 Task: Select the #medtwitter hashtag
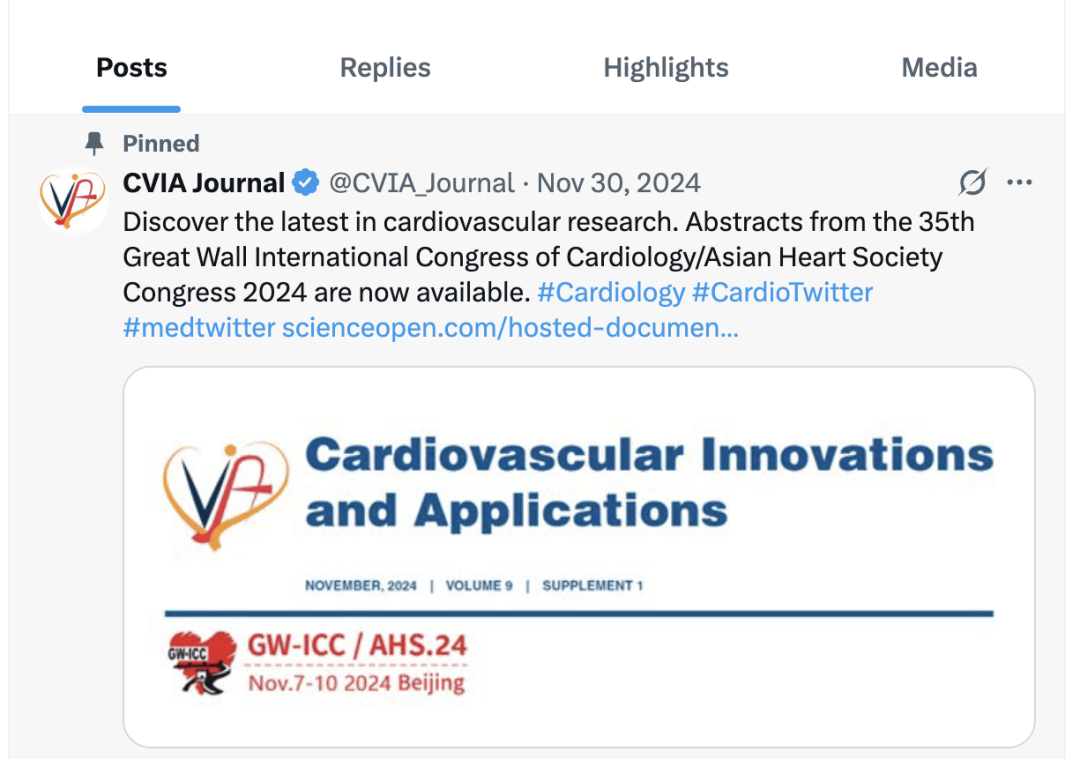coord(198,327)
